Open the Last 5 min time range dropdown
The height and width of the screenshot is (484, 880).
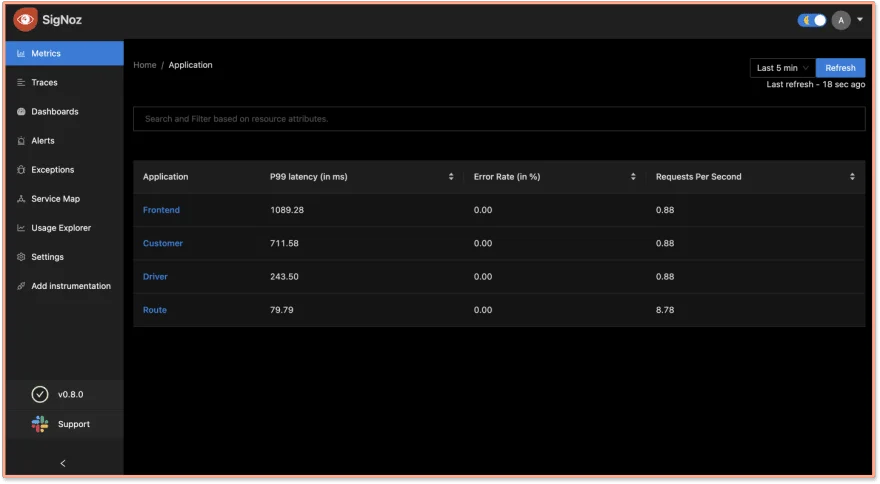pyautogui.click(x=782, y=68)
